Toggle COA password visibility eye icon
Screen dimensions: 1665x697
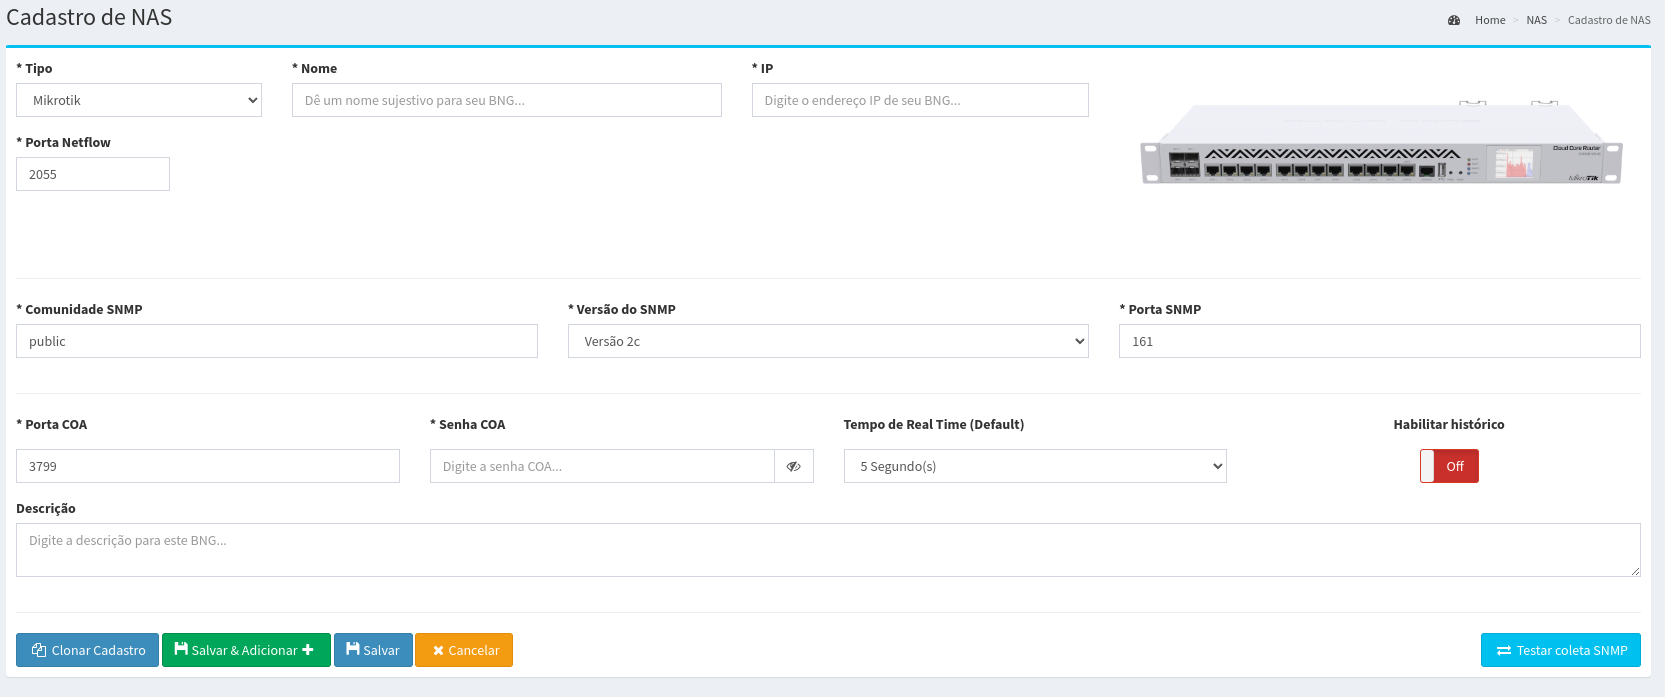click(x=793, y=466)
